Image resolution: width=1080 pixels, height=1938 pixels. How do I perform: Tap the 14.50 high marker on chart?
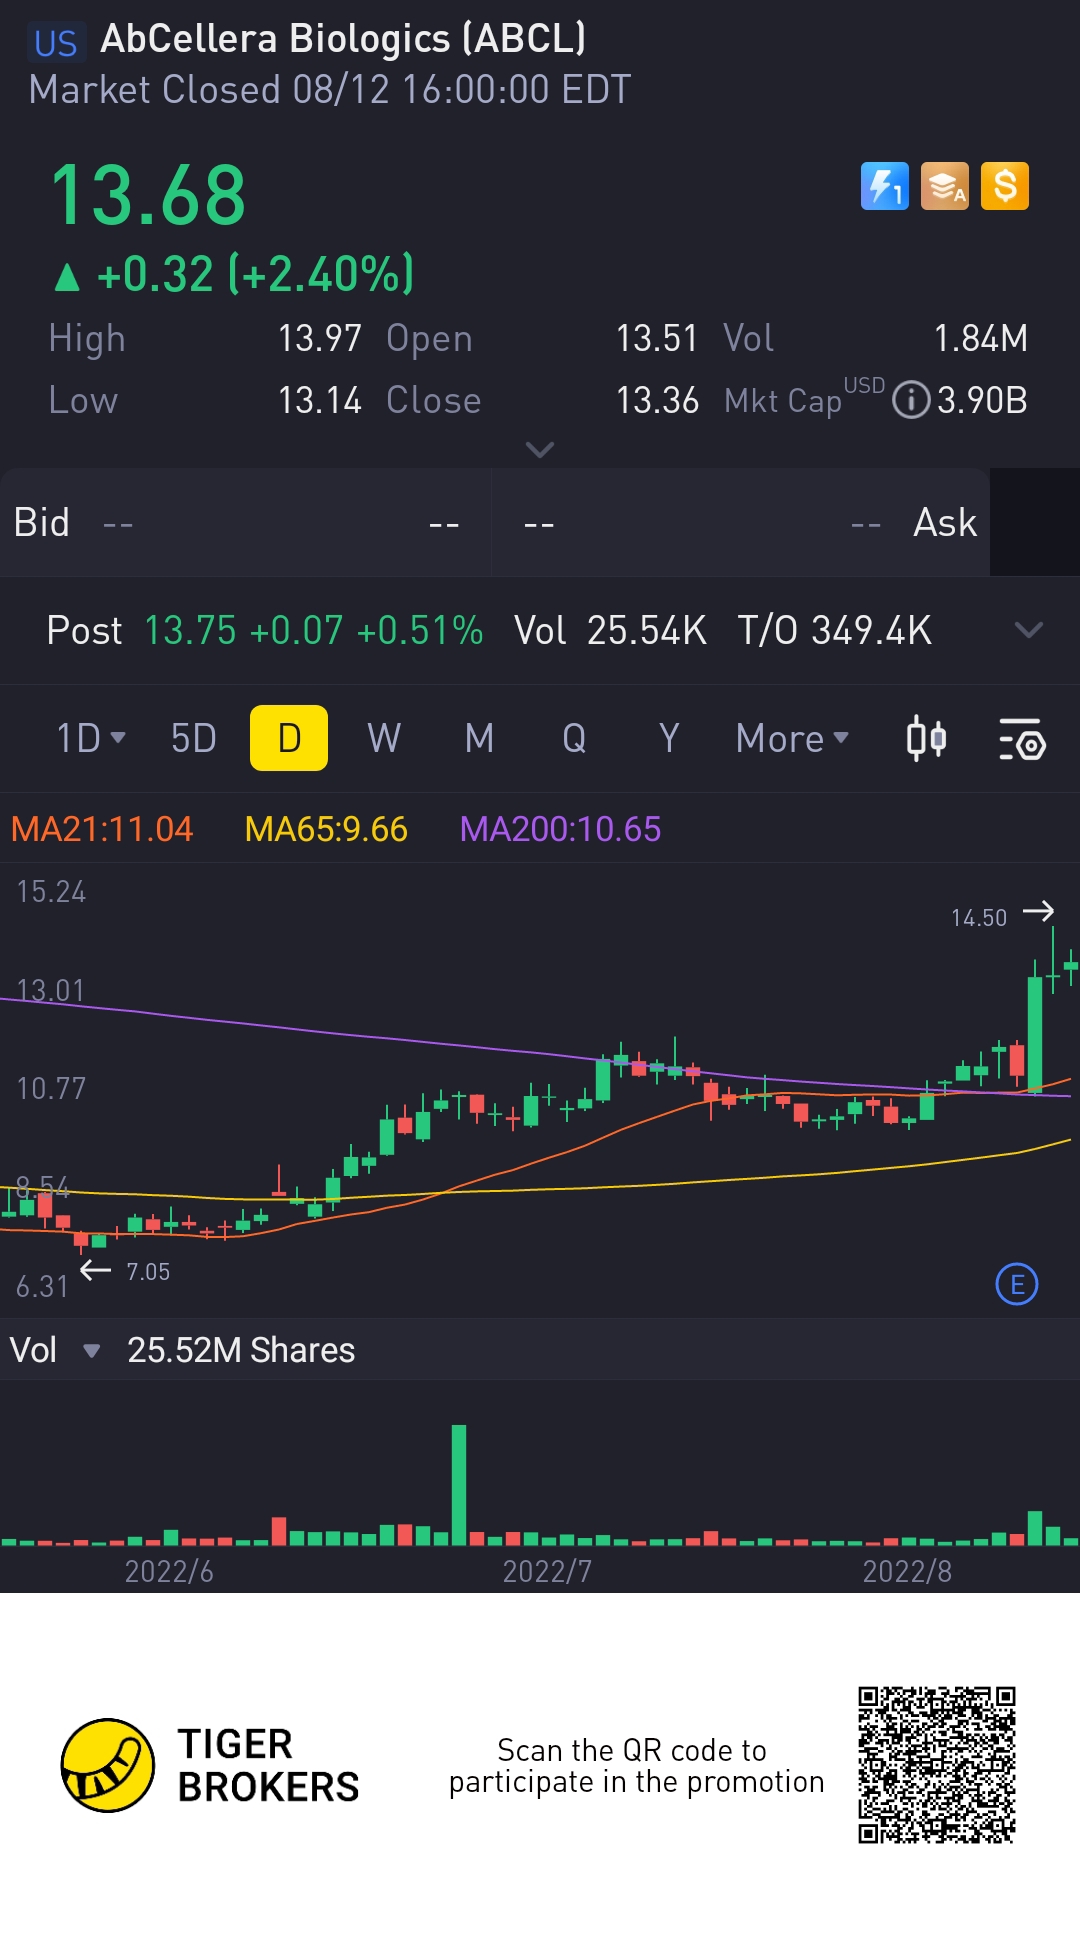point(979,917)
